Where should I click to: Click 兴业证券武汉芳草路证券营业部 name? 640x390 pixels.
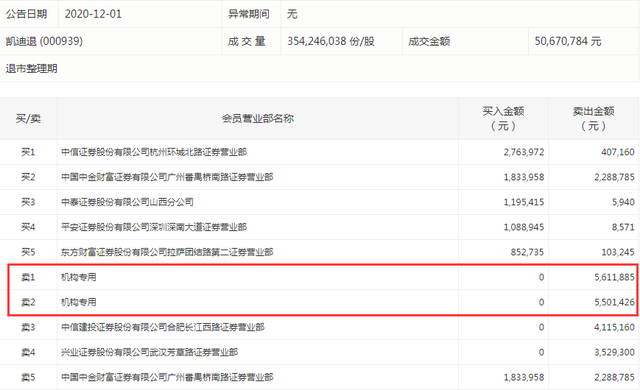coord(149,352)
